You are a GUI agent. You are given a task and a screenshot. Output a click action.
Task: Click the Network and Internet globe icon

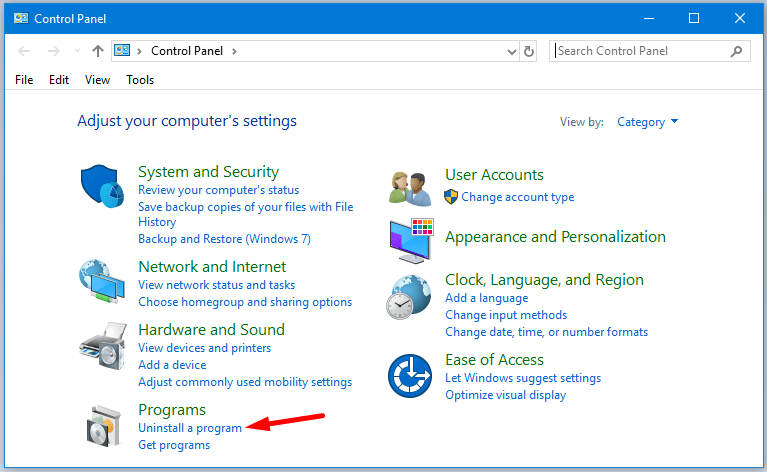(103, 281)
